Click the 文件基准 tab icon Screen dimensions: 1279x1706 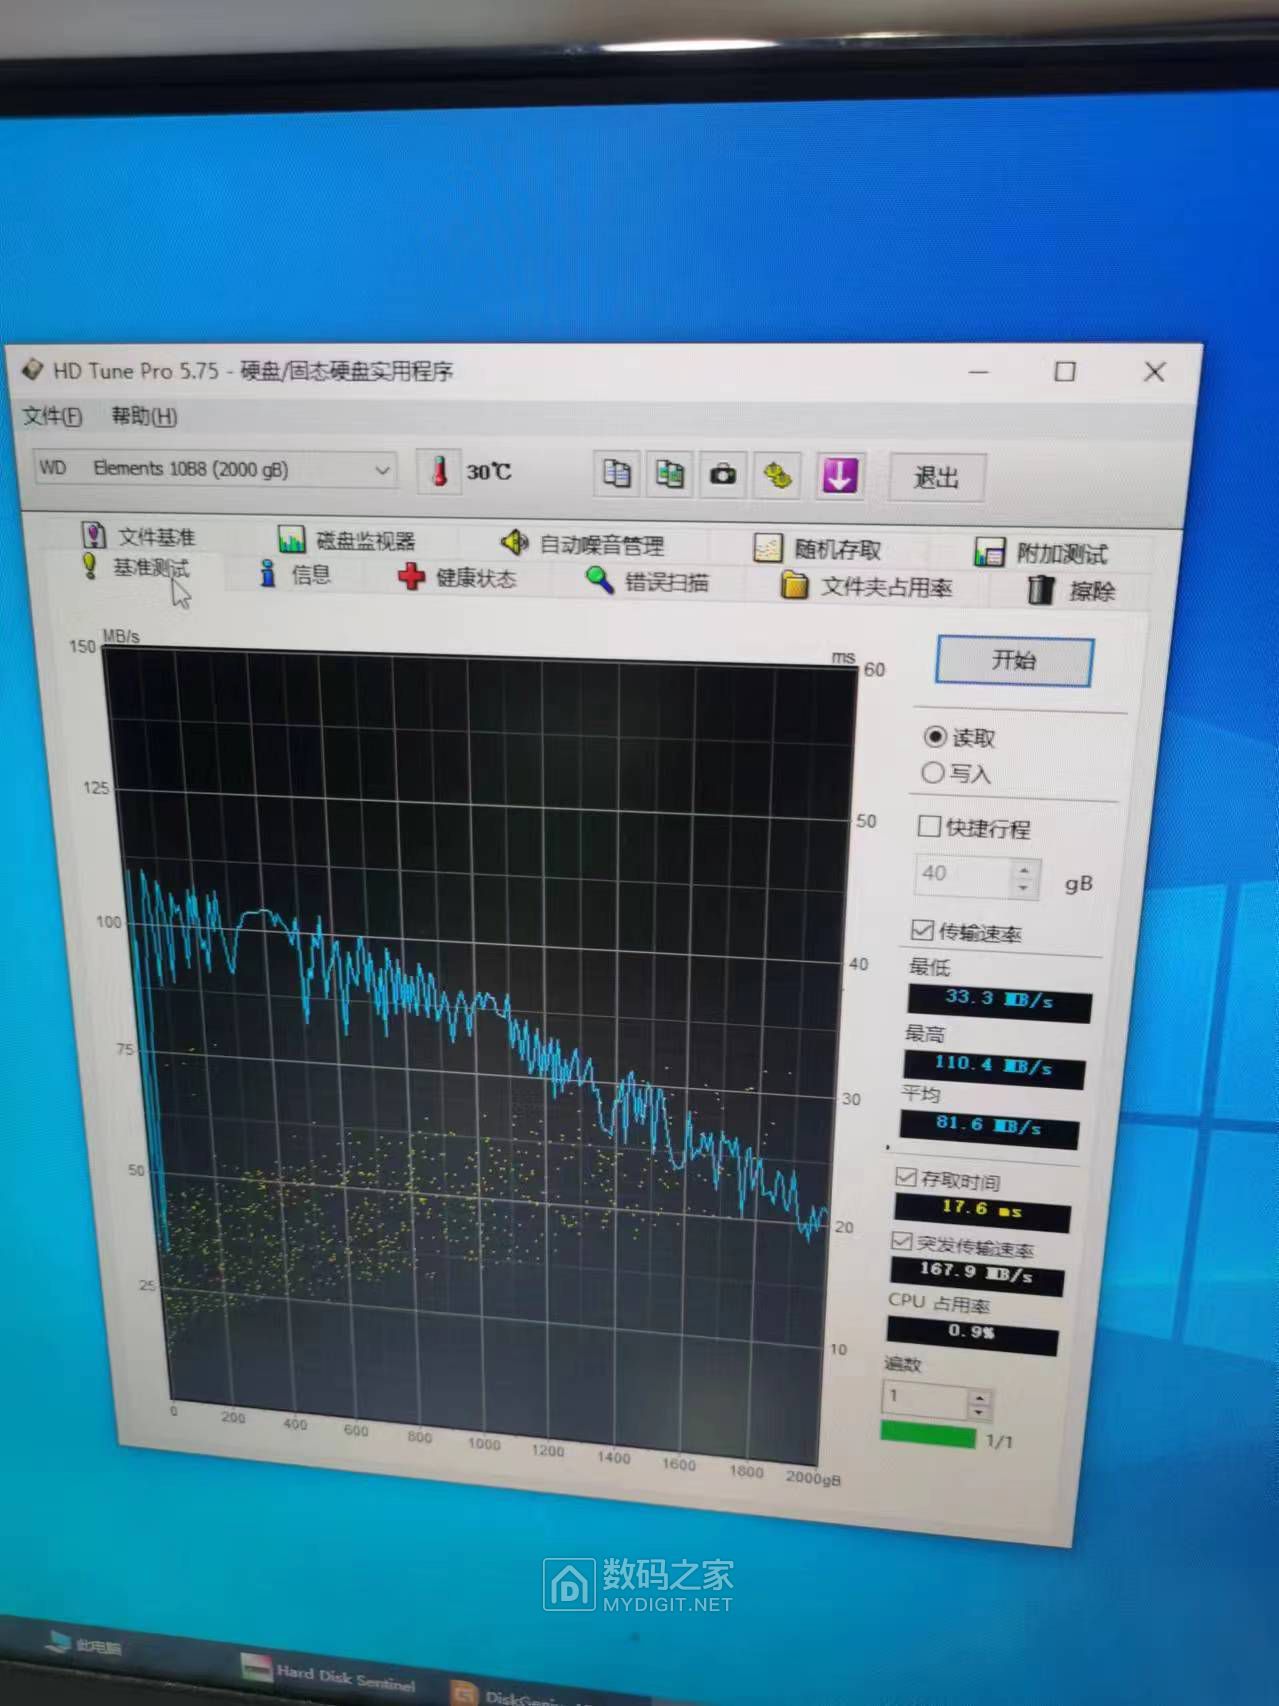(93, 535)
